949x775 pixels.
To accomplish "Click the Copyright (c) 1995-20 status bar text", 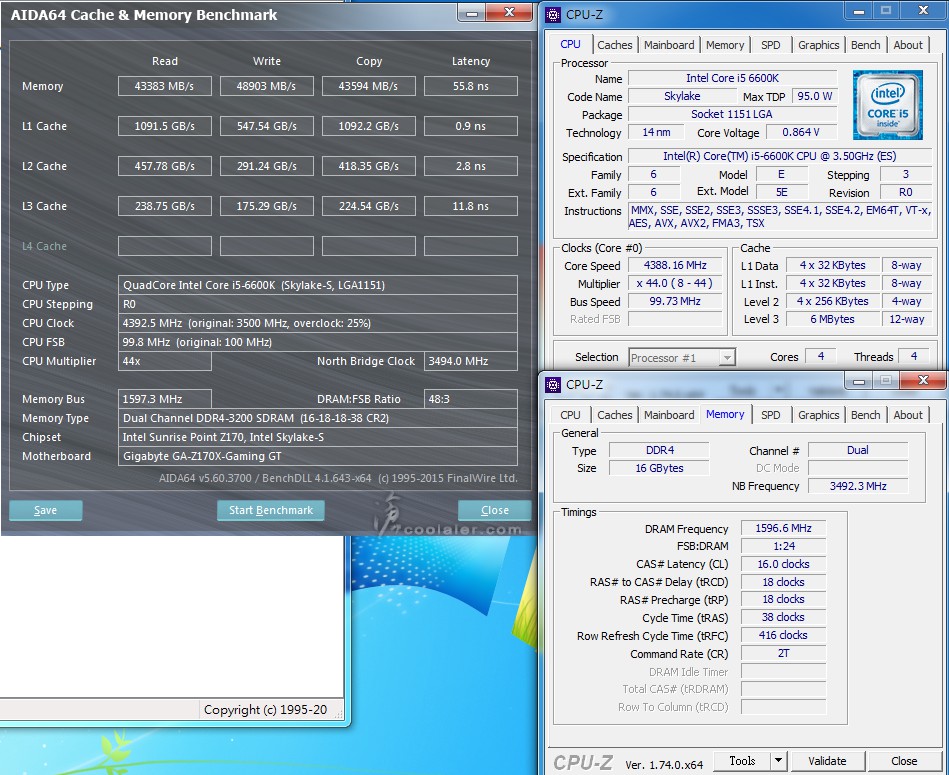I will (265, 710).
